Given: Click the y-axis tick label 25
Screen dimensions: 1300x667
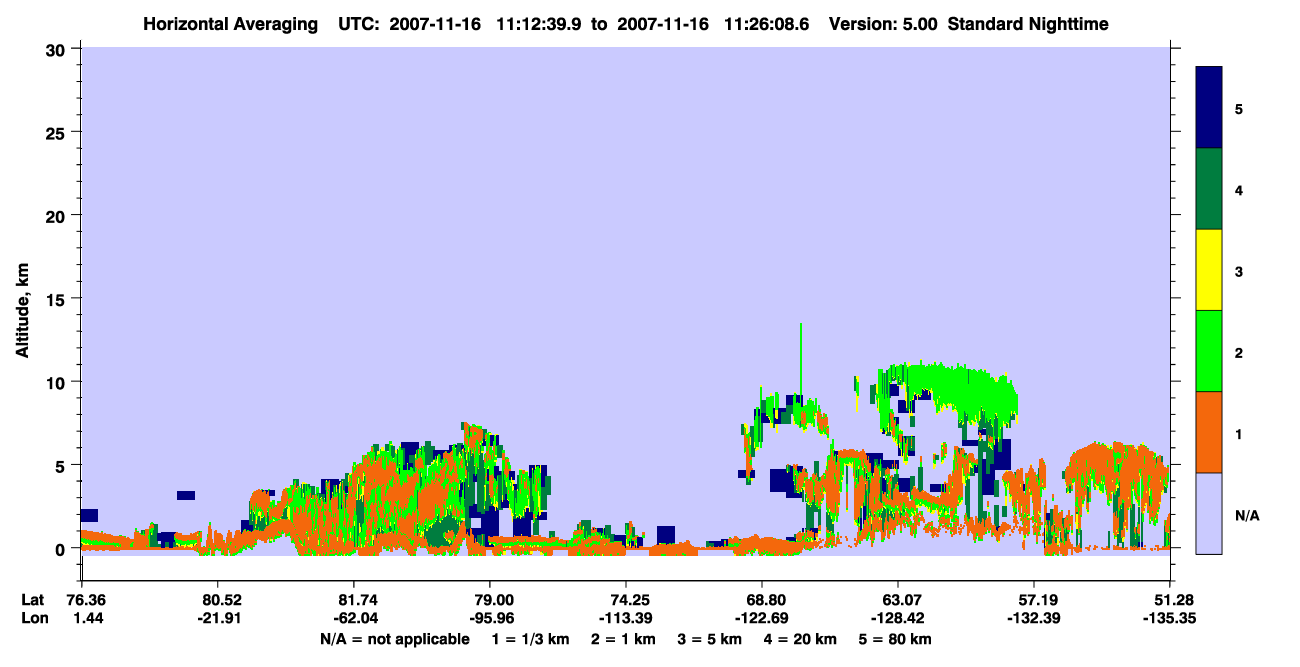Looking at the screenshot, I should click(x=58, y=132).
